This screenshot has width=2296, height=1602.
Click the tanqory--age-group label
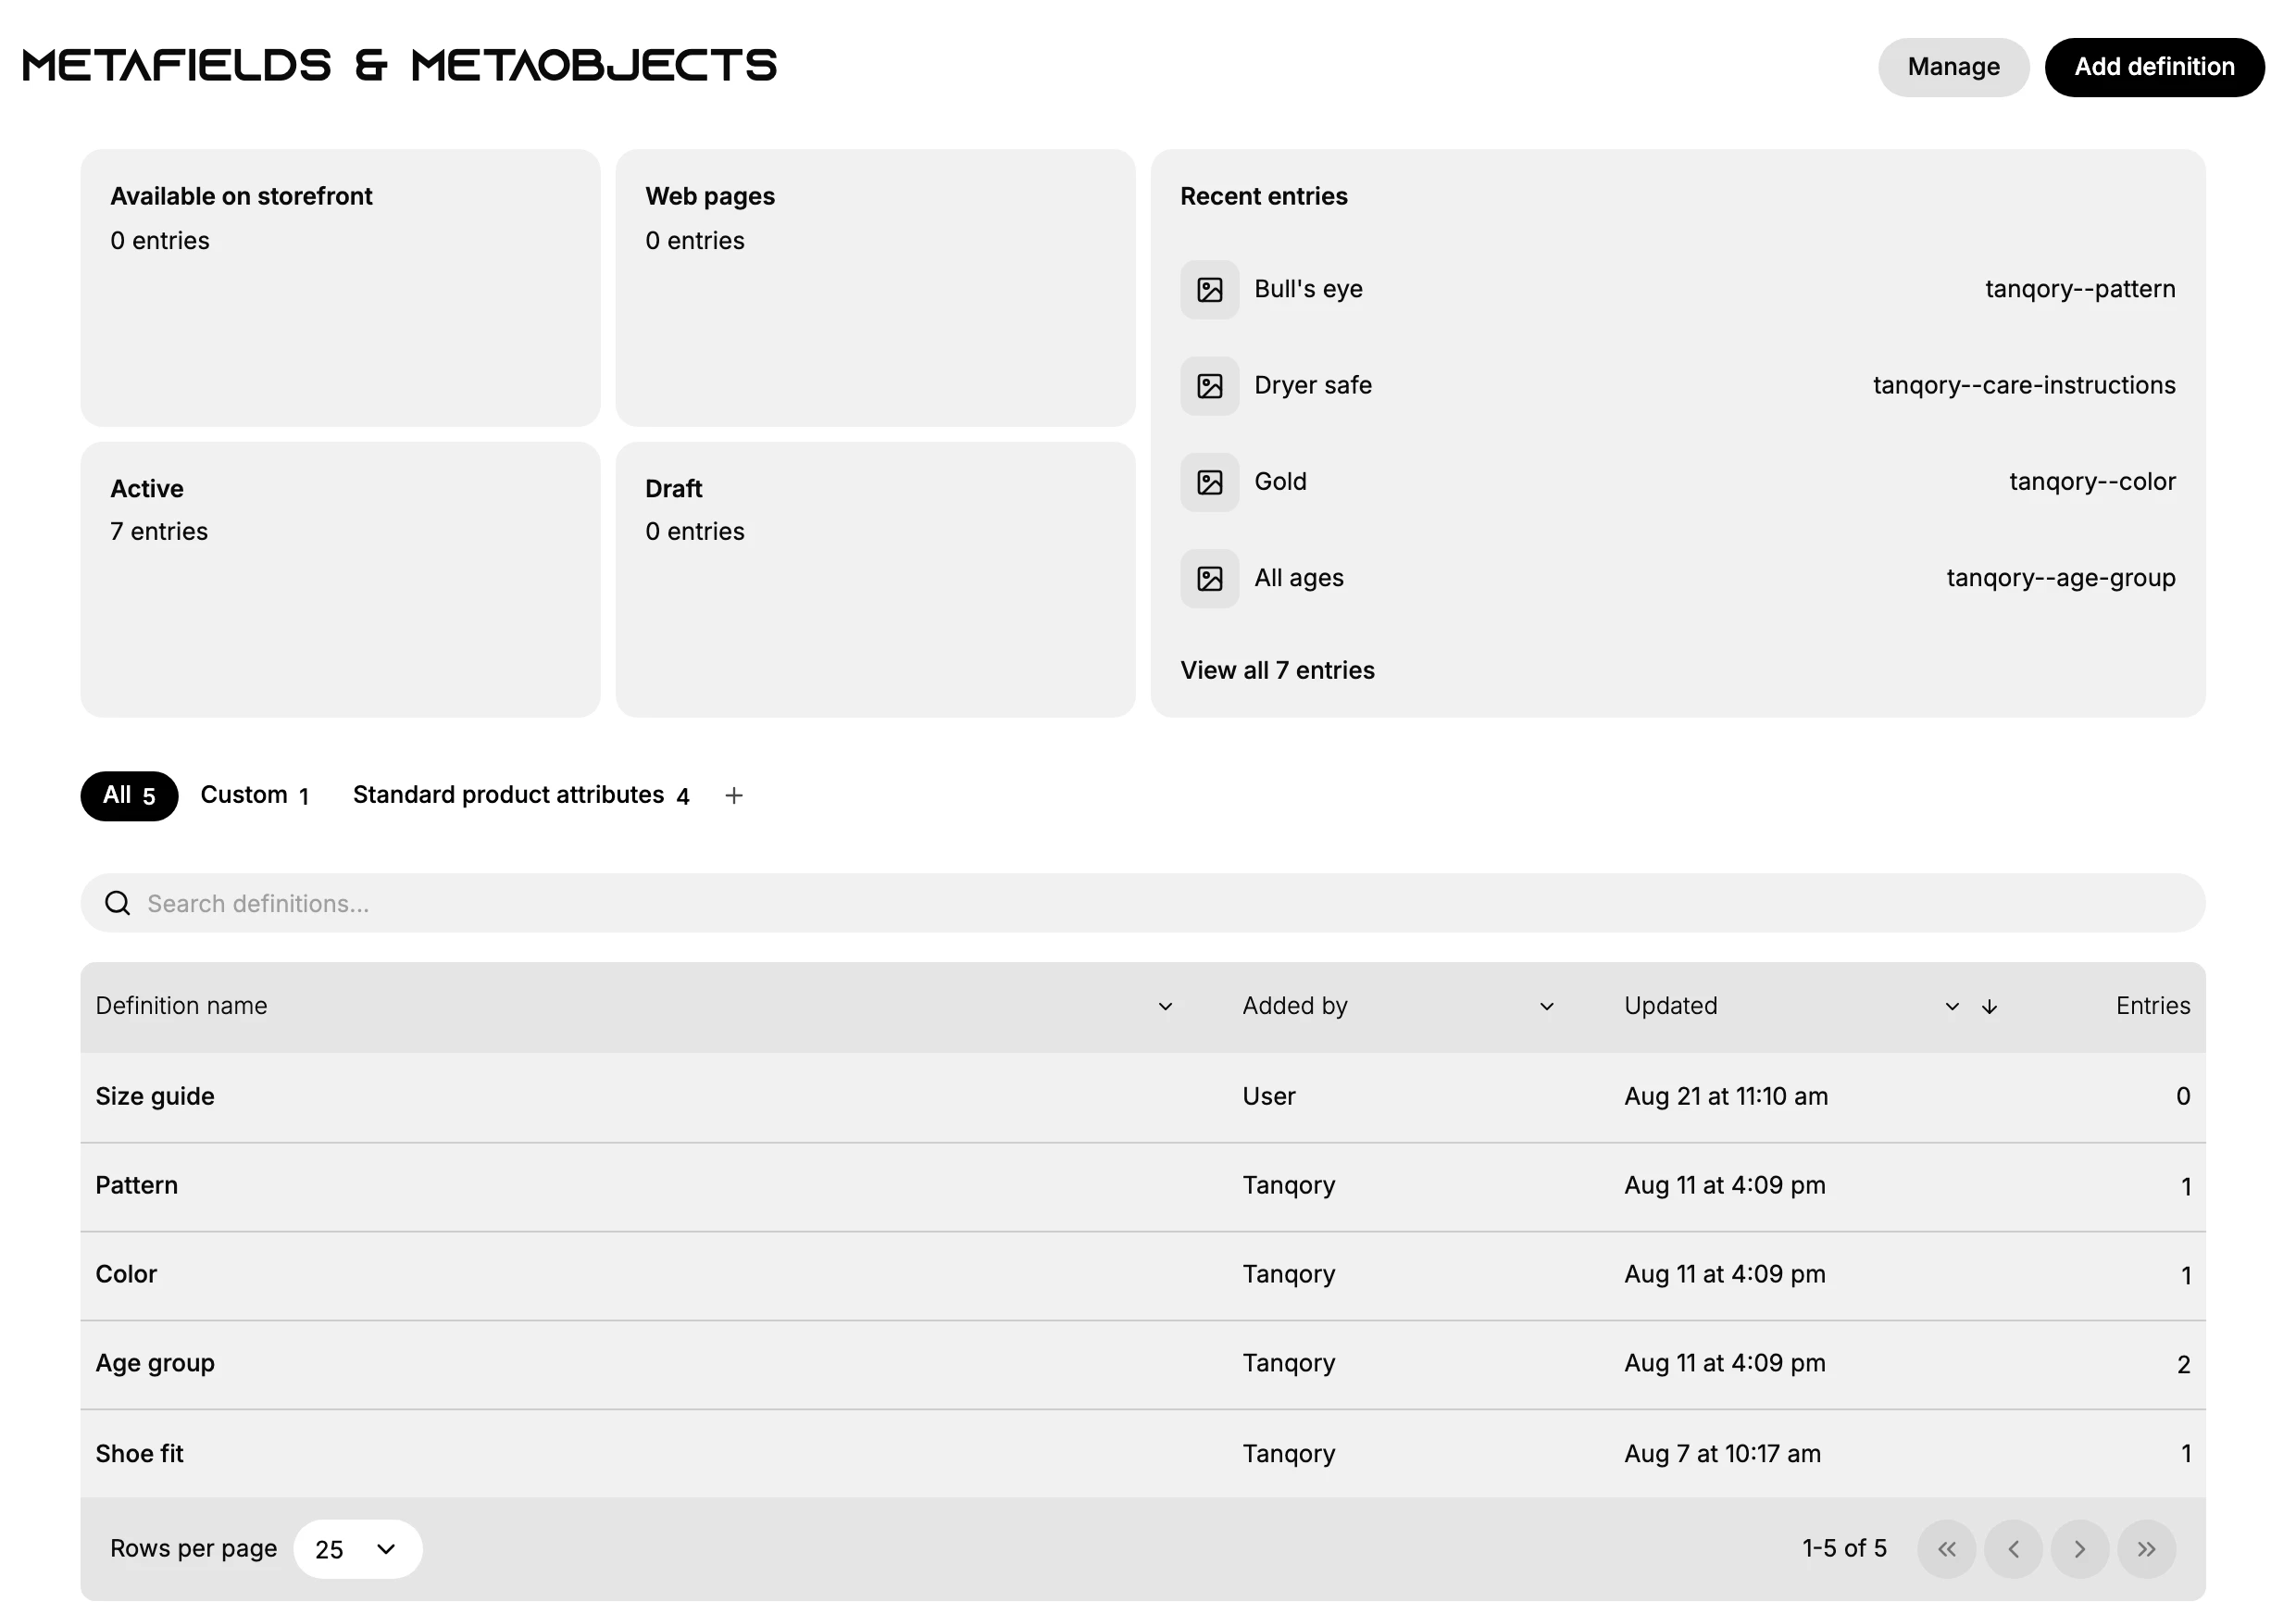coord(2060,578)
